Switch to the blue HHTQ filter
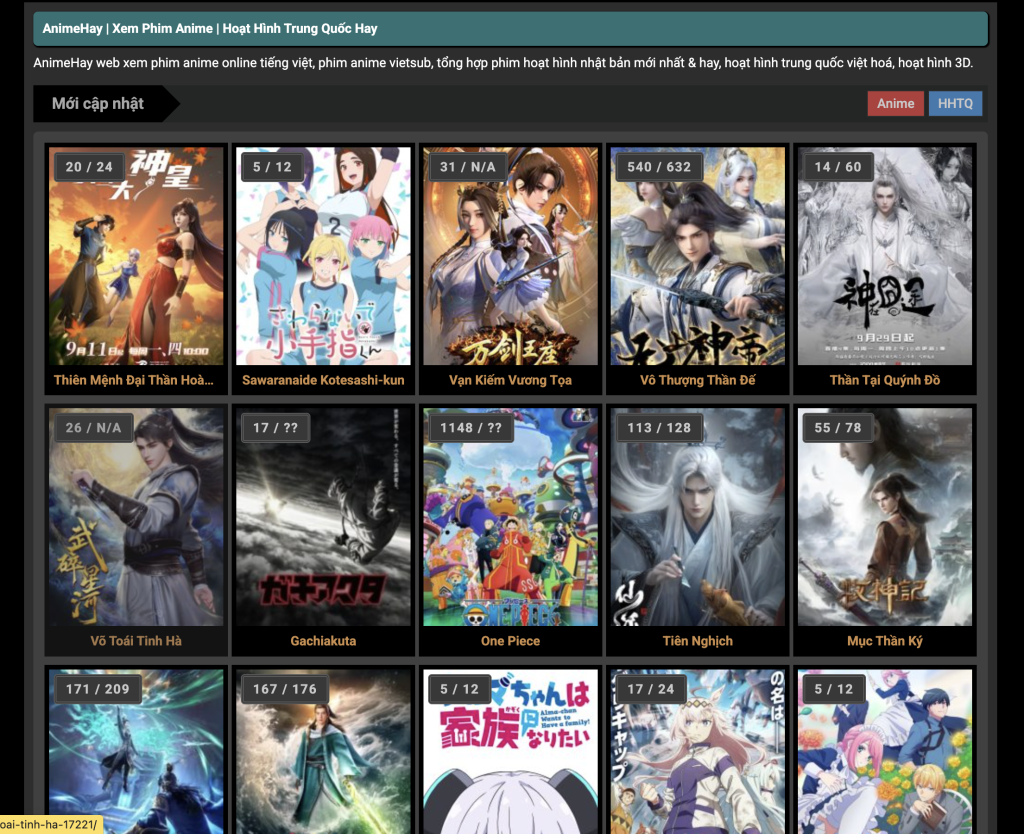 click(x=955, y=104)
